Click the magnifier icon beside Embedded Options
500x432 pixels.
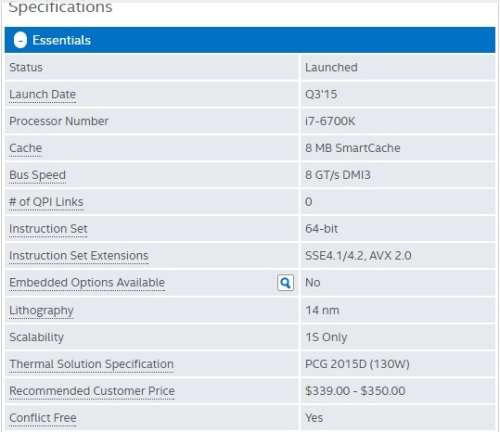click(286, 283)
